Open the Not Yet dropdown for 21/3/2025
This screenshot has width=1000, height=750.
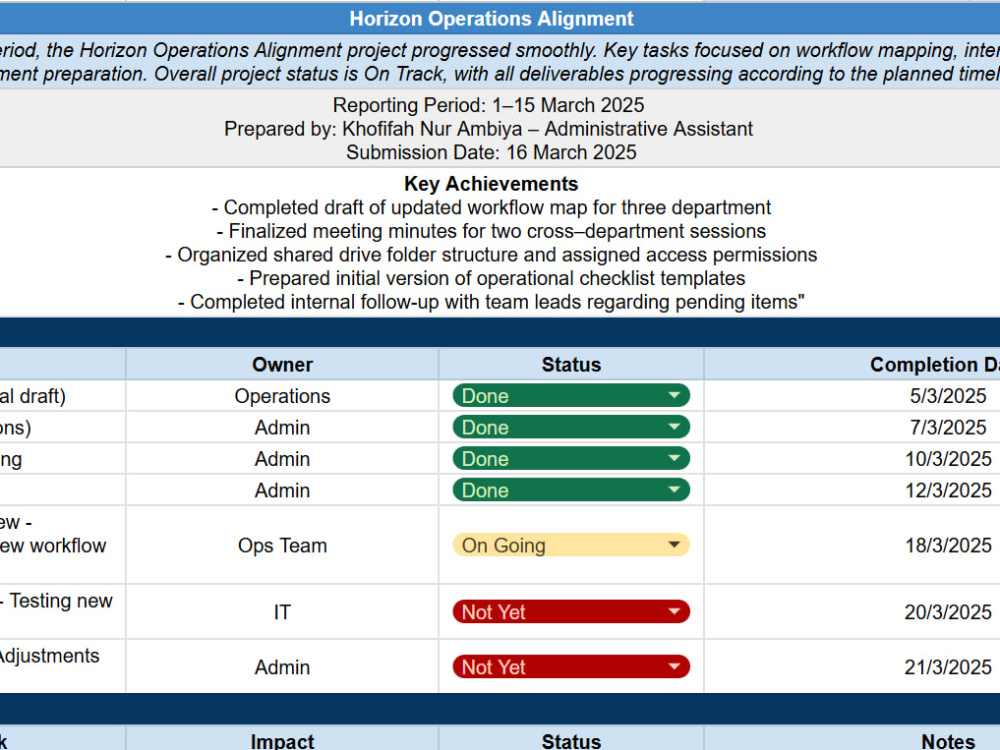point(571,667)
